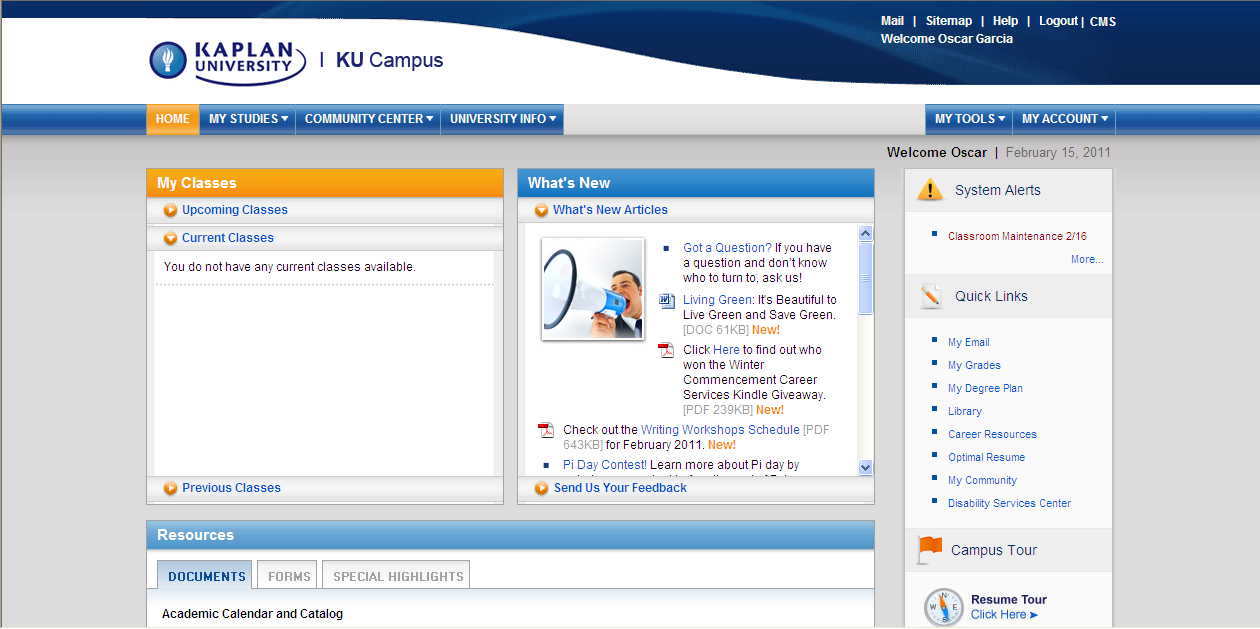Click the 'Resume Tour' label text
Screen dimensions: 1260x629
coord(1009,600)
